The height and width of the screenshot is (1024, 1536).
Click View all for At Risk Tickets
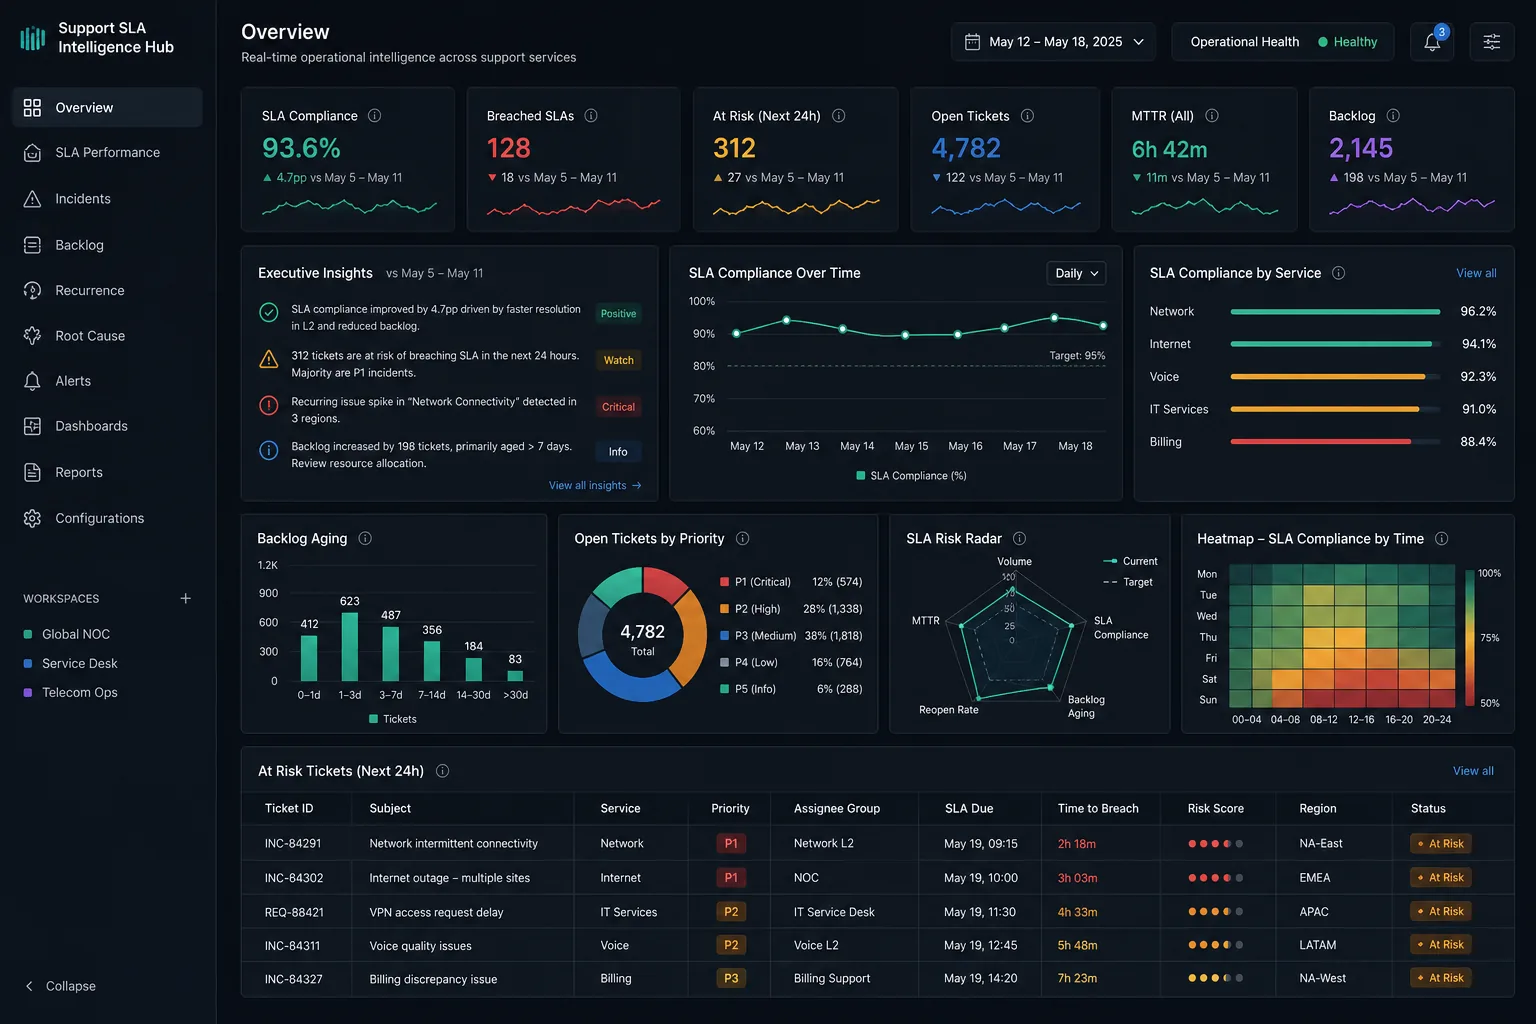pyautogui.click(x=1473, y=771)
